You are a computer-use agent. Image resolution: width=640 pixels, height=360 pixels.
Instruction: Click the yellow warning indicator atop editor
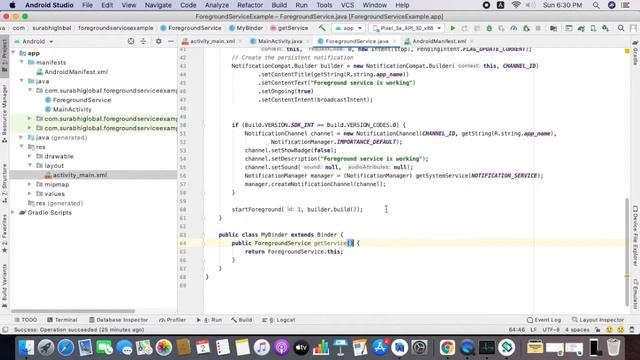click(x=627, y=51)
